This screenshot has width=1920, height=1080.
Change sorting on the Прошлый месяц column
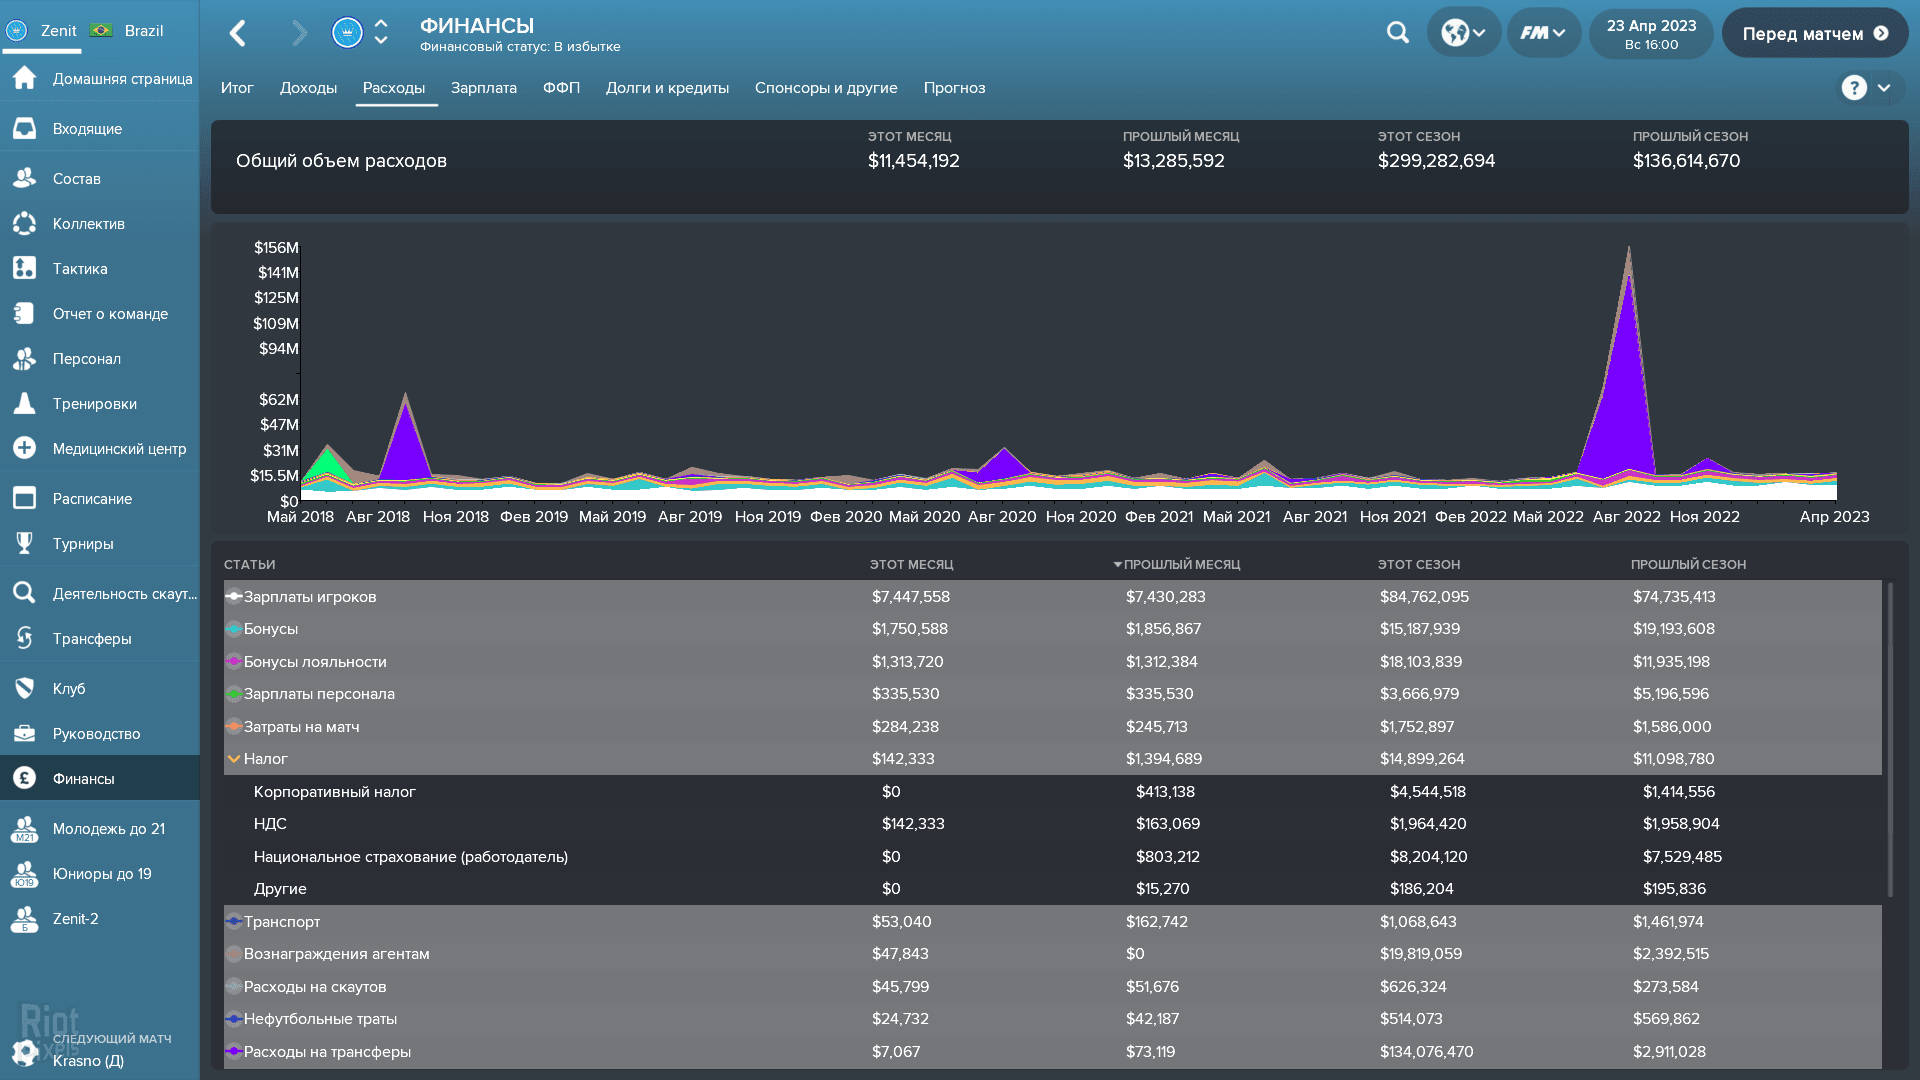click(x=1182, y=564)
